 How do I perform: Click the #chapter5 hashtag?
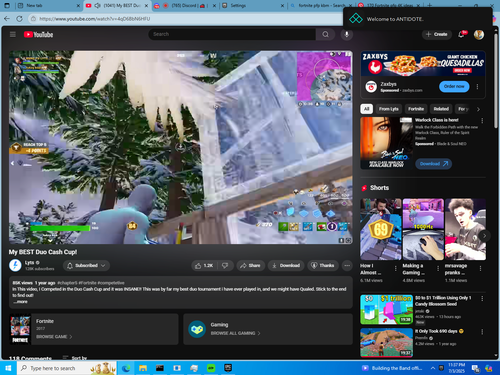(x=68, y=283)
